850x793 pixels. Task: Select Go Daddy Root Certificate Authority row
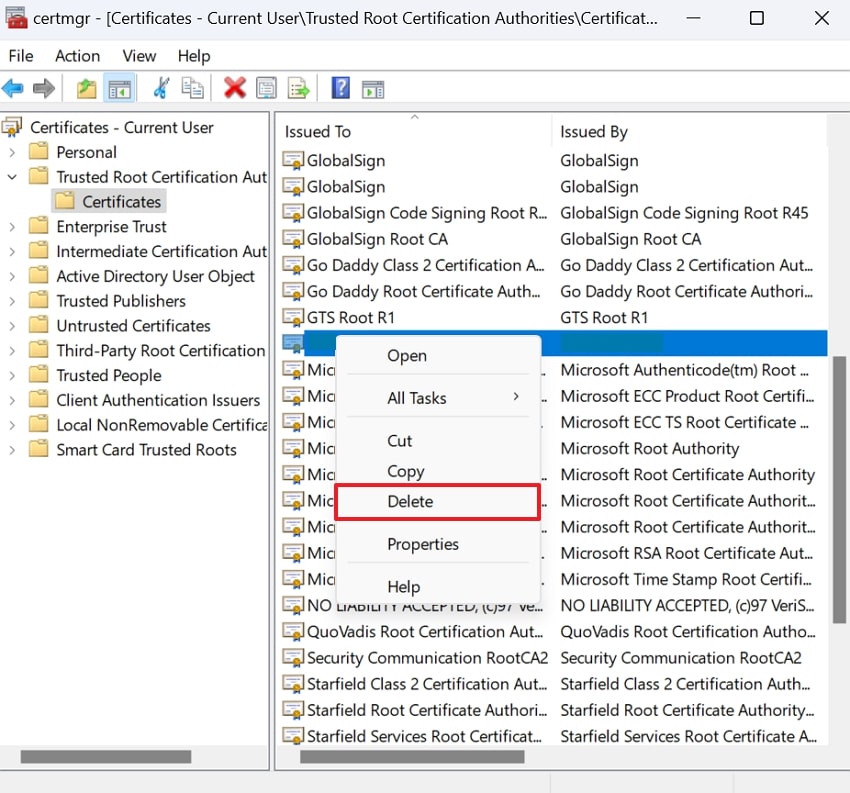tap(553, 292)
